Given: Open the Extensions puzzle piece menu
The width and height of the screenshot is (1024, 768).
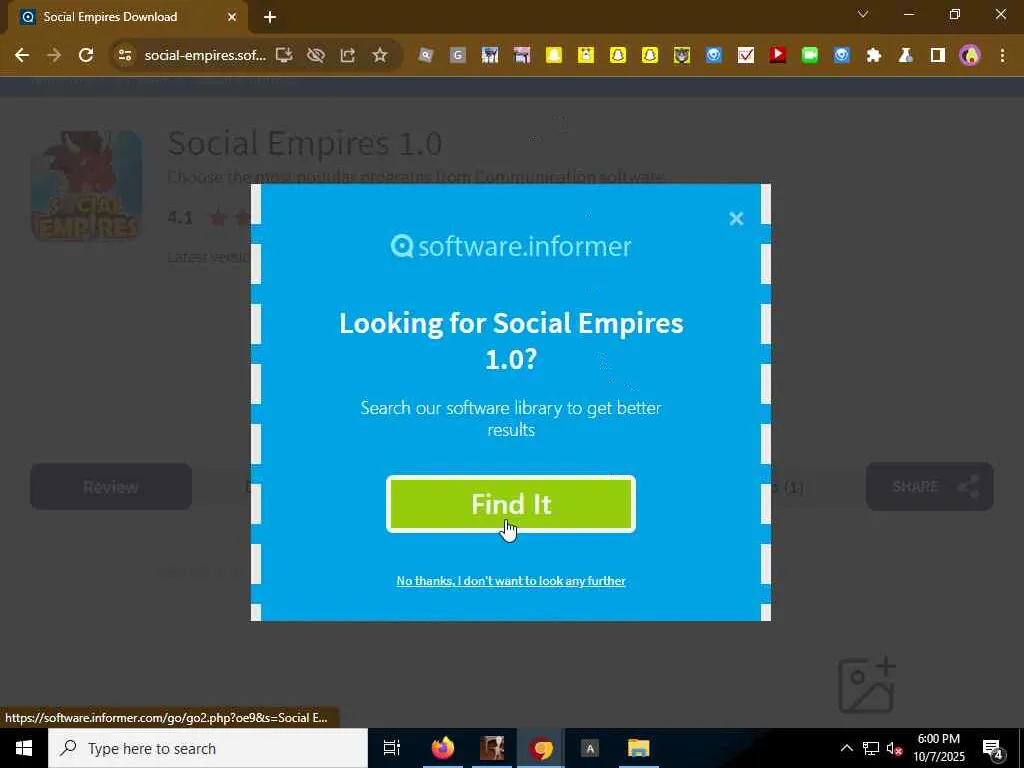Looking at the screenshot, I should tap(874, 56).
